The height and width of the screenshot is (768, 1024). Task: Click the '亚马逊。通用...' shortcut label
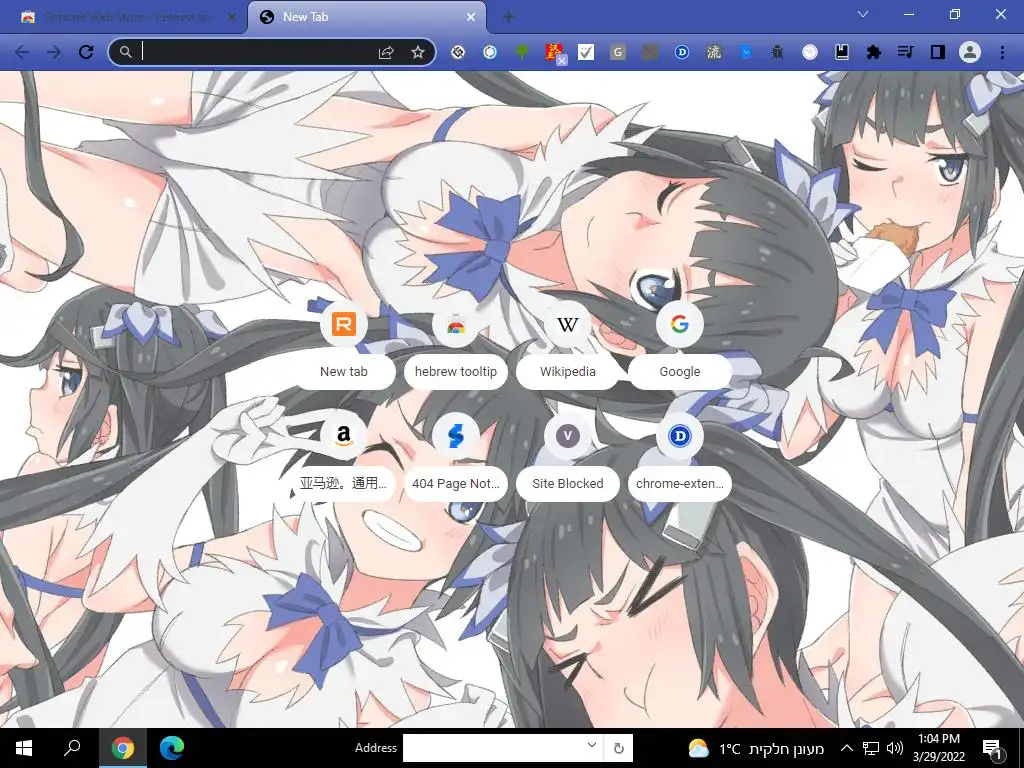click(x=344, y=484)
